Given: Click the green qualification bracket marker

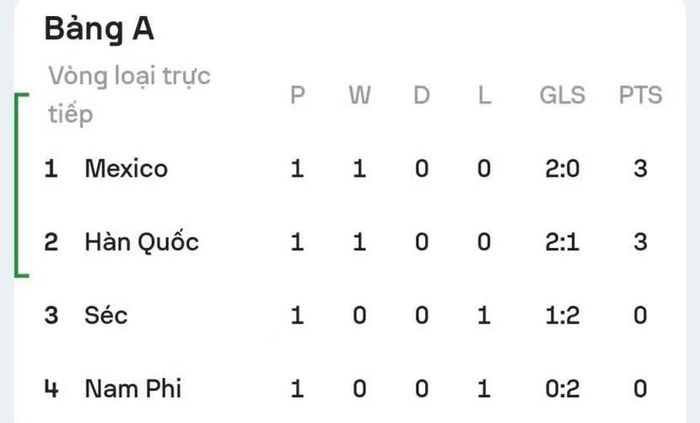Looking at the screenshot, I should coord(21,185).
